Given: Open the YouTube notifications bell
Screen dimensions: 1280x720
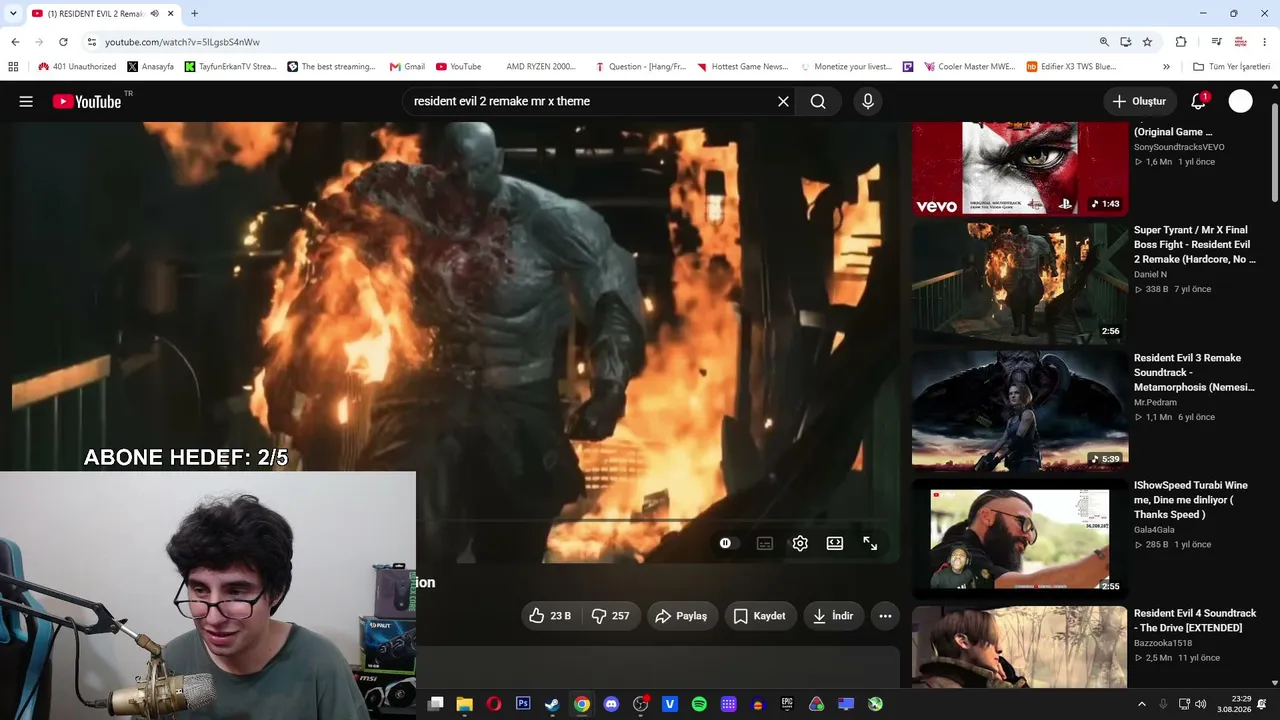Looking at the screenshot, I should coord(1198,101).
